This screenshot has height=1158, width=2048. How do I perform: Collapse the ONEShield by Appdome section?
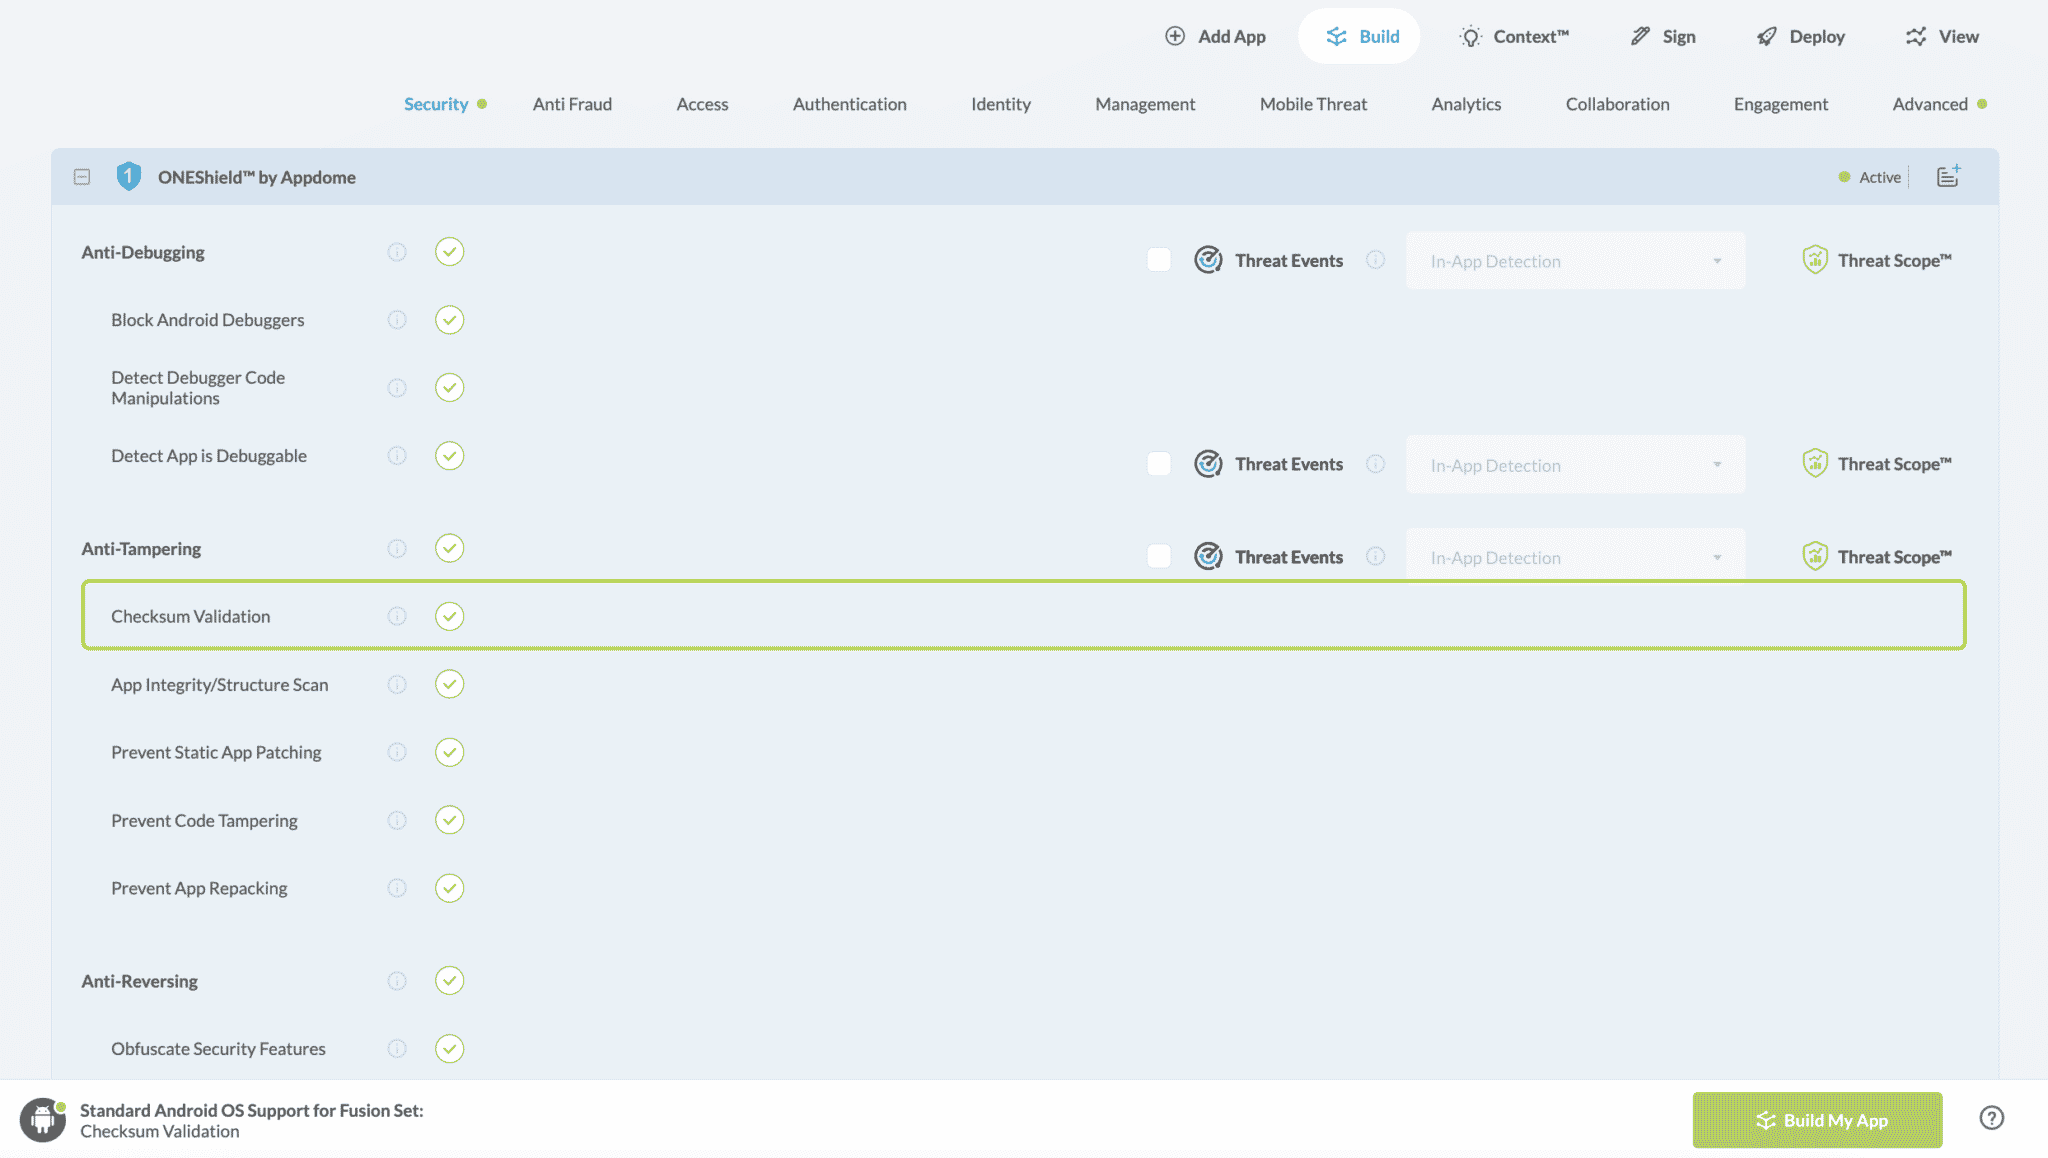click(x=82, y=177)
